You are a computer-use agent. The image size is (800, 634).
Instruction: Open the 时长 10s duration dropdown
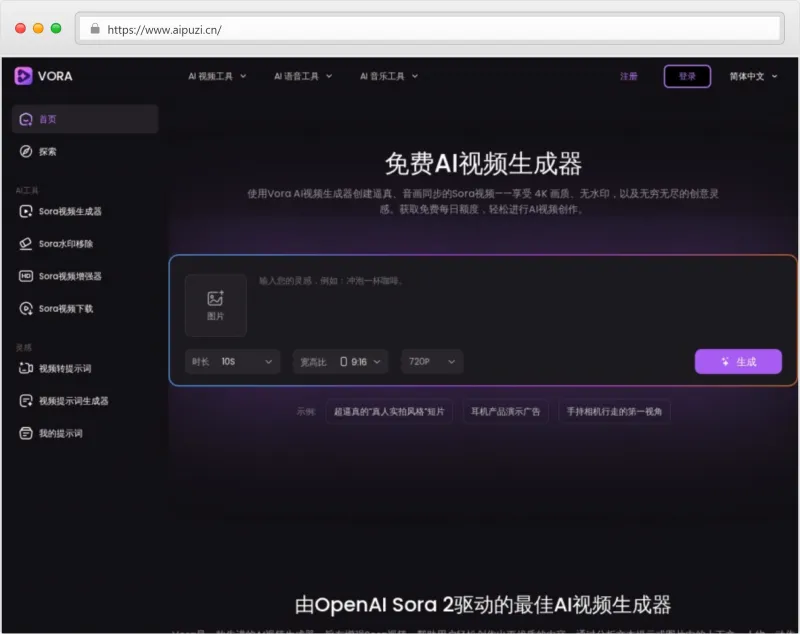click(x=232, y=361)
